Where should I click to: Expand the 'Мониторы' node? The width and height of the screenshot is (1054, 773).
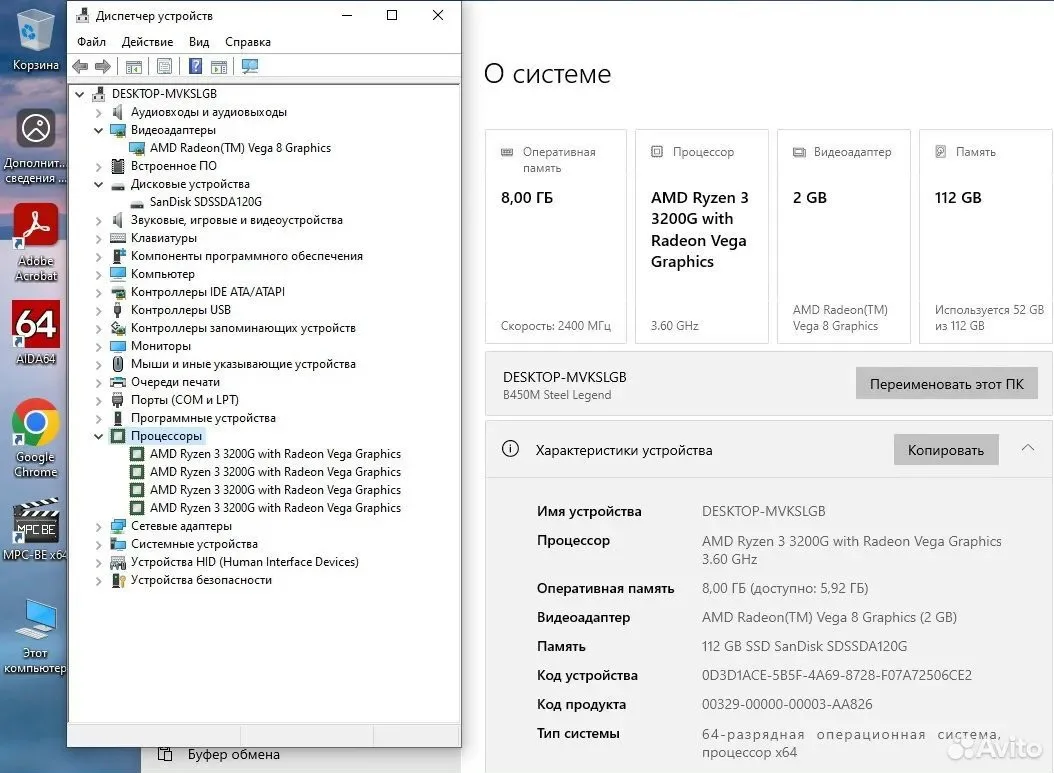tap(99, 346)
